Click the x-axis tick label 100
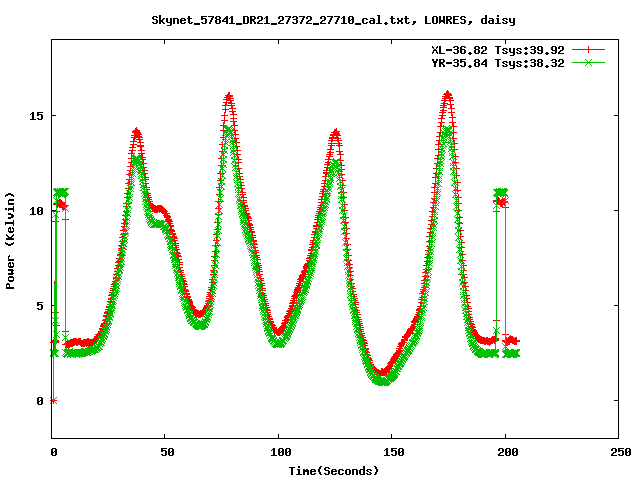This screenshot has height=480, width=640. (x=280, y=452)
